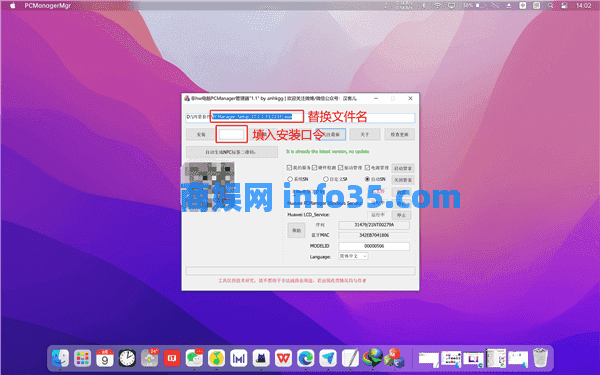The width and height of the screenshot is (600, 375).
Task: Toggle the 电源管理 checkbox
Action: coord(367,168)
